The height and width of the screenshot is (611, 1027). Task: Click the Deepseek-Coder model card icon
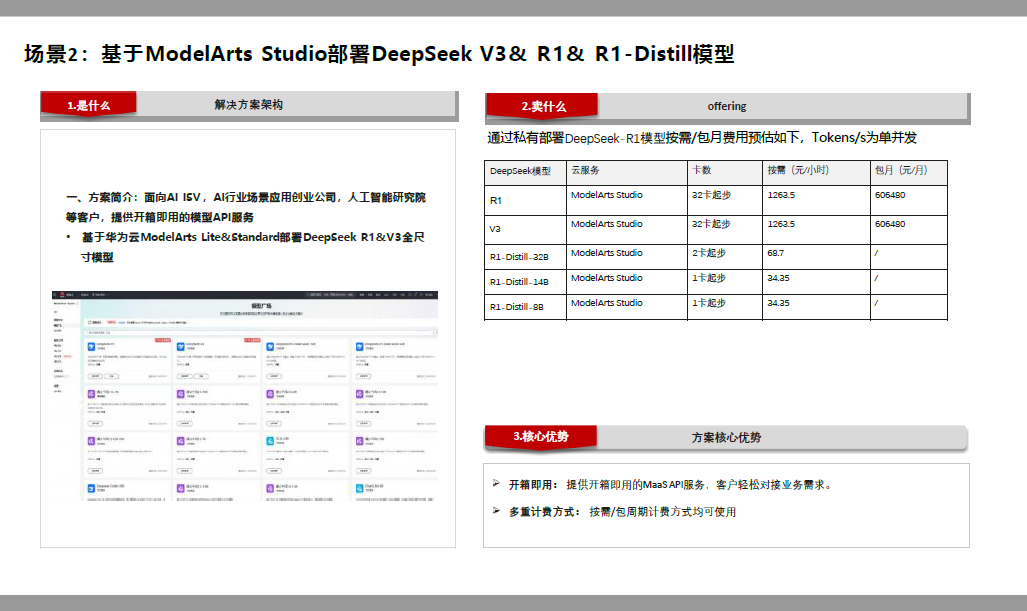[x=92, y=489]
